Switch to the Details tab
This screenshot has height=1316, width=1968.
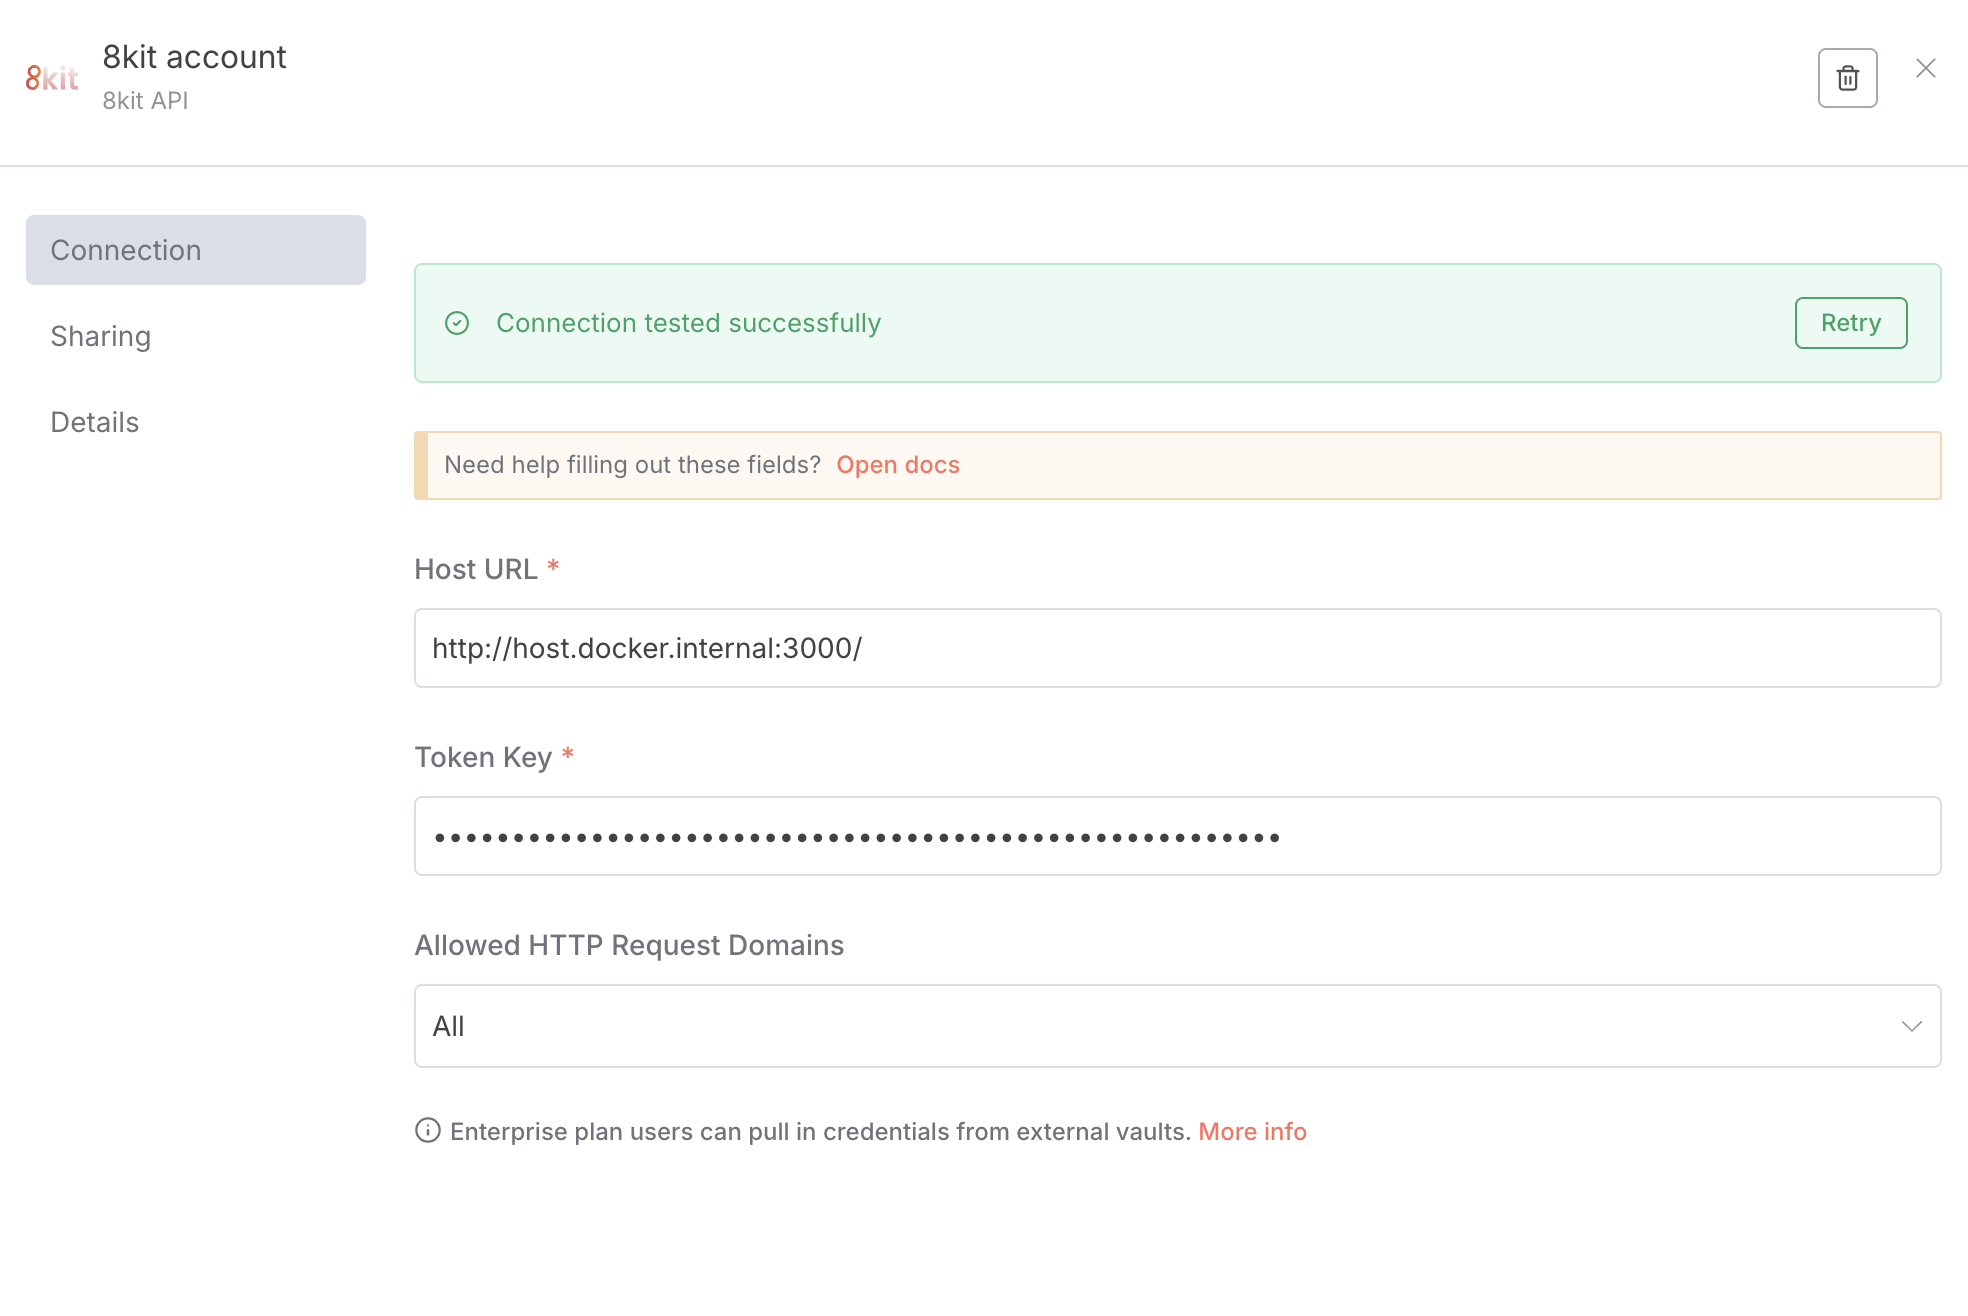point(95,422)
